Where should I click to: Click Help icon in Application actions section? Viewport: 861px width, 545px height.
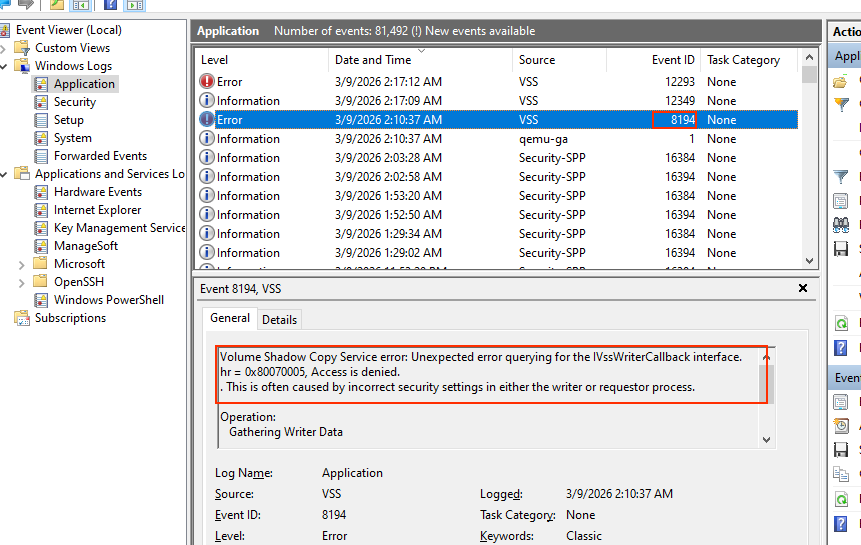point(841,347)
